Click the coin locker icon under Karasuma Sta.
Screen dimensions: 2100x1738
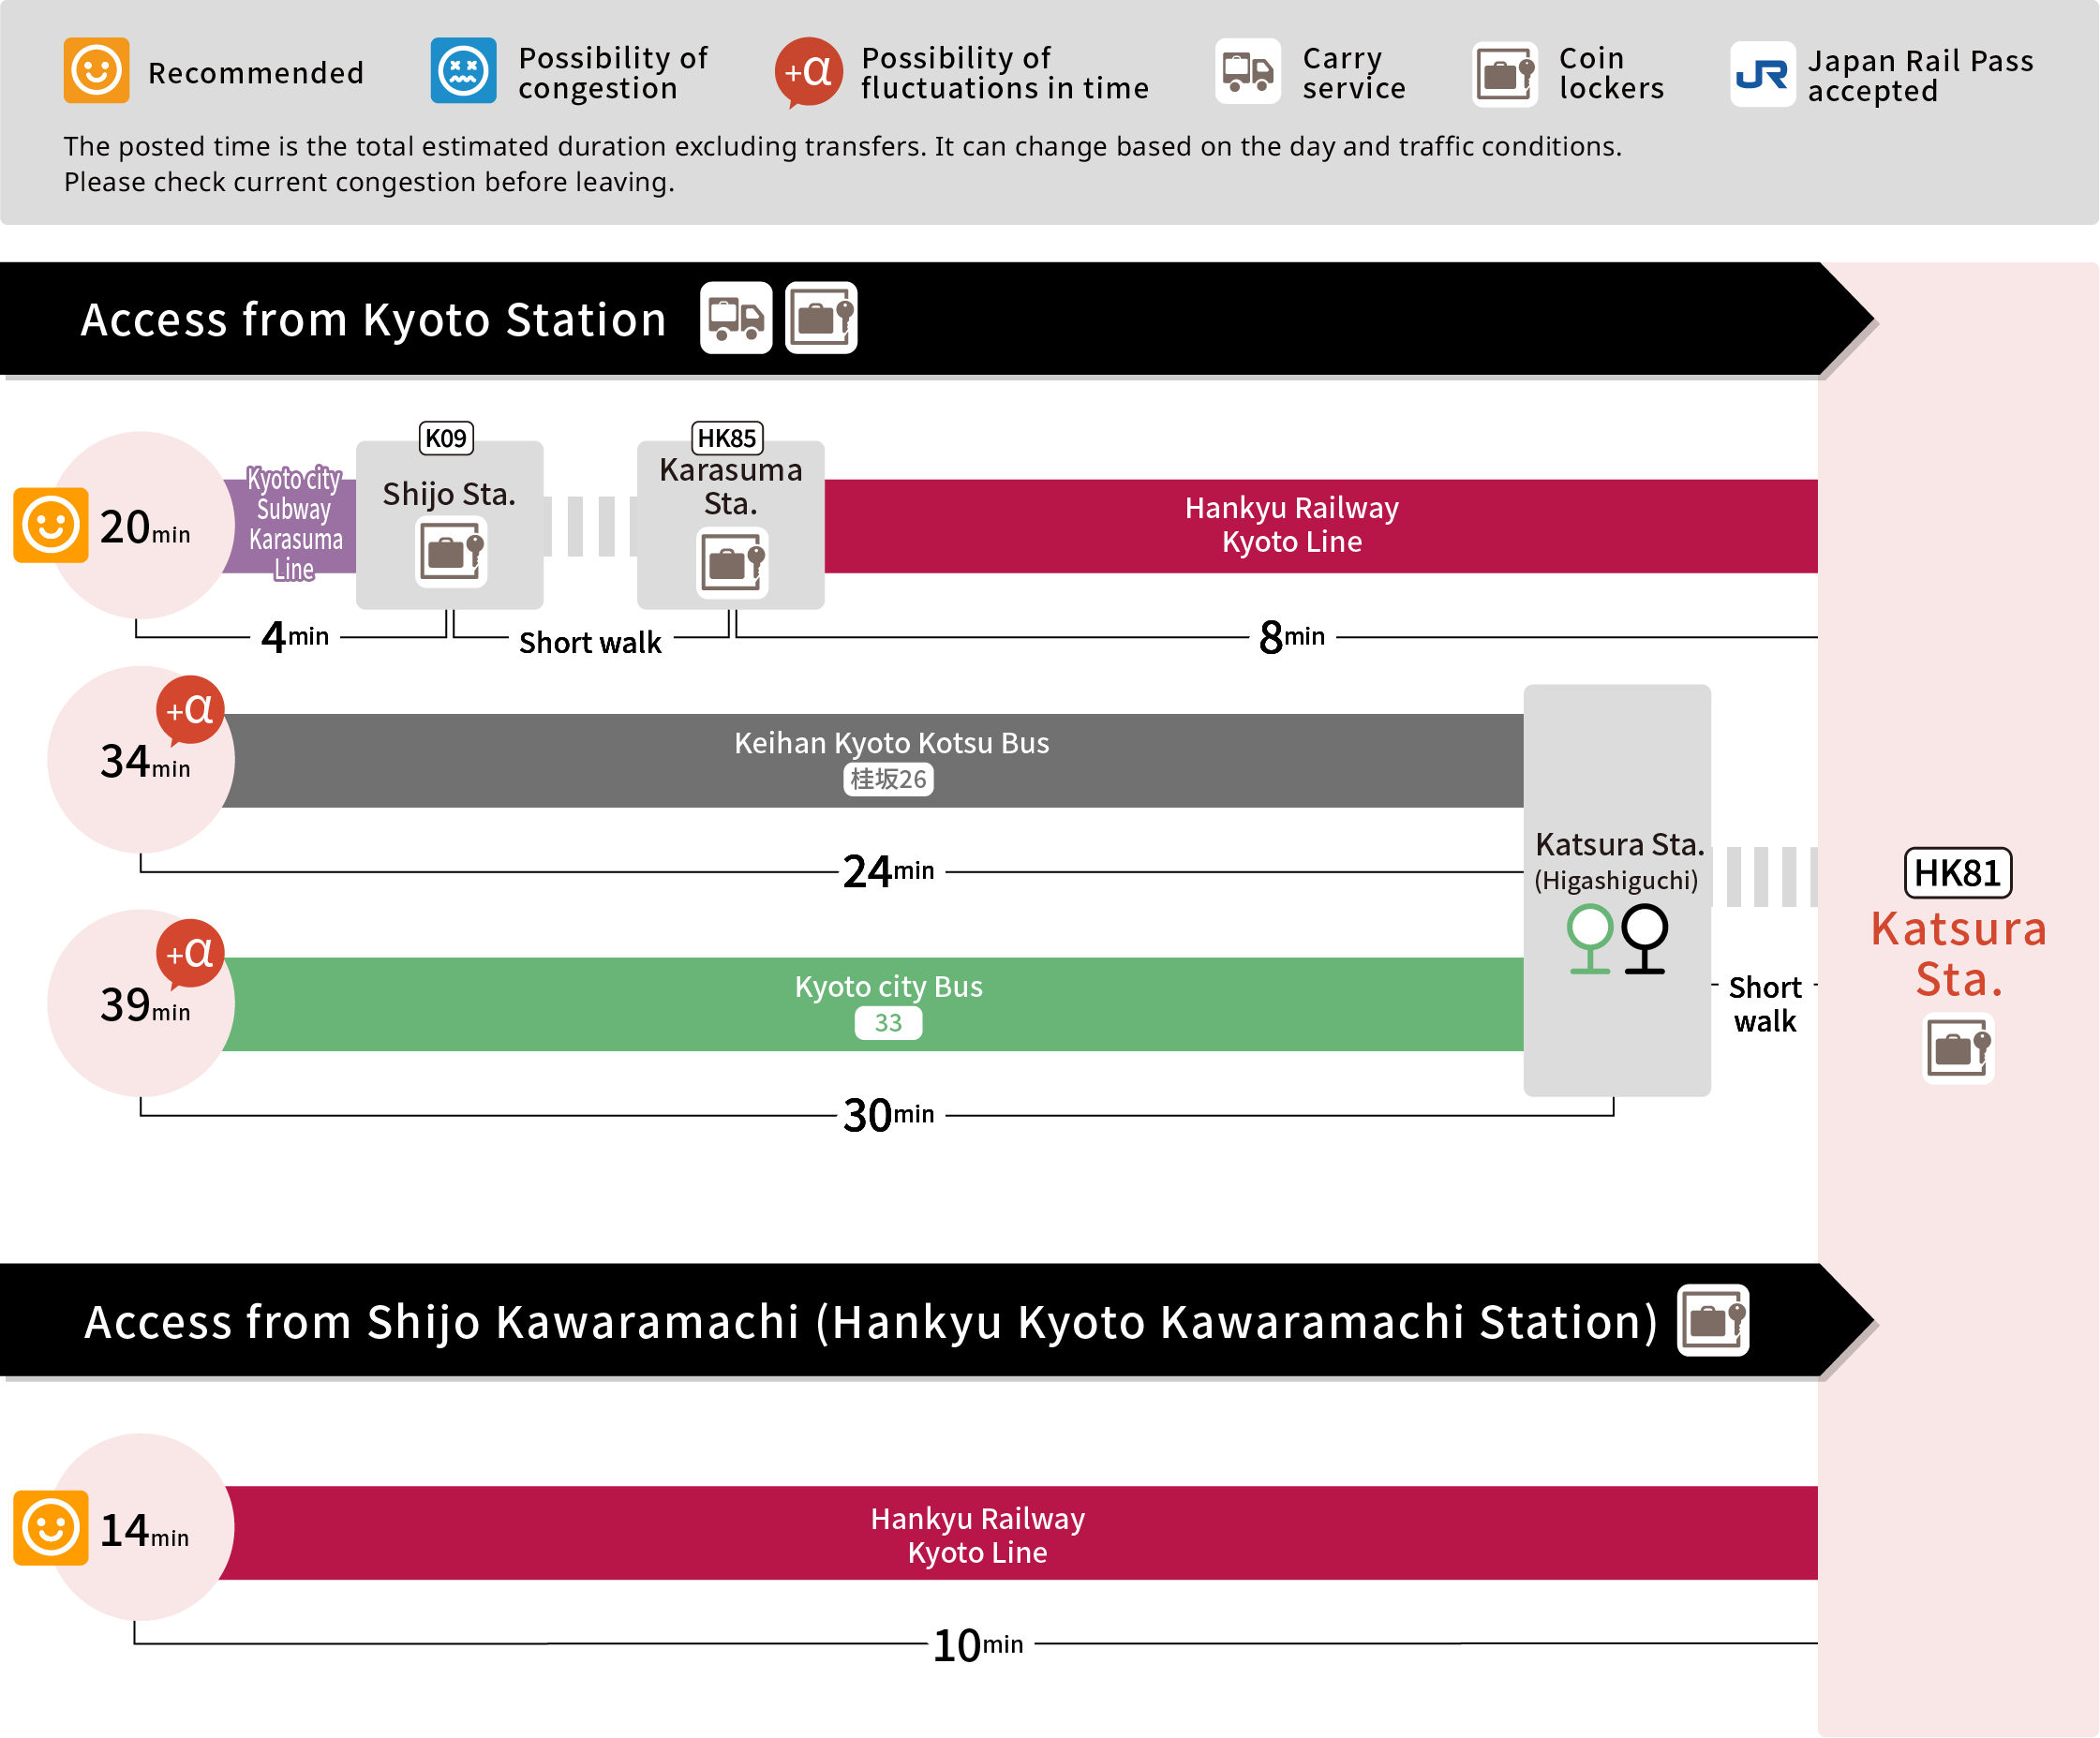733,563
